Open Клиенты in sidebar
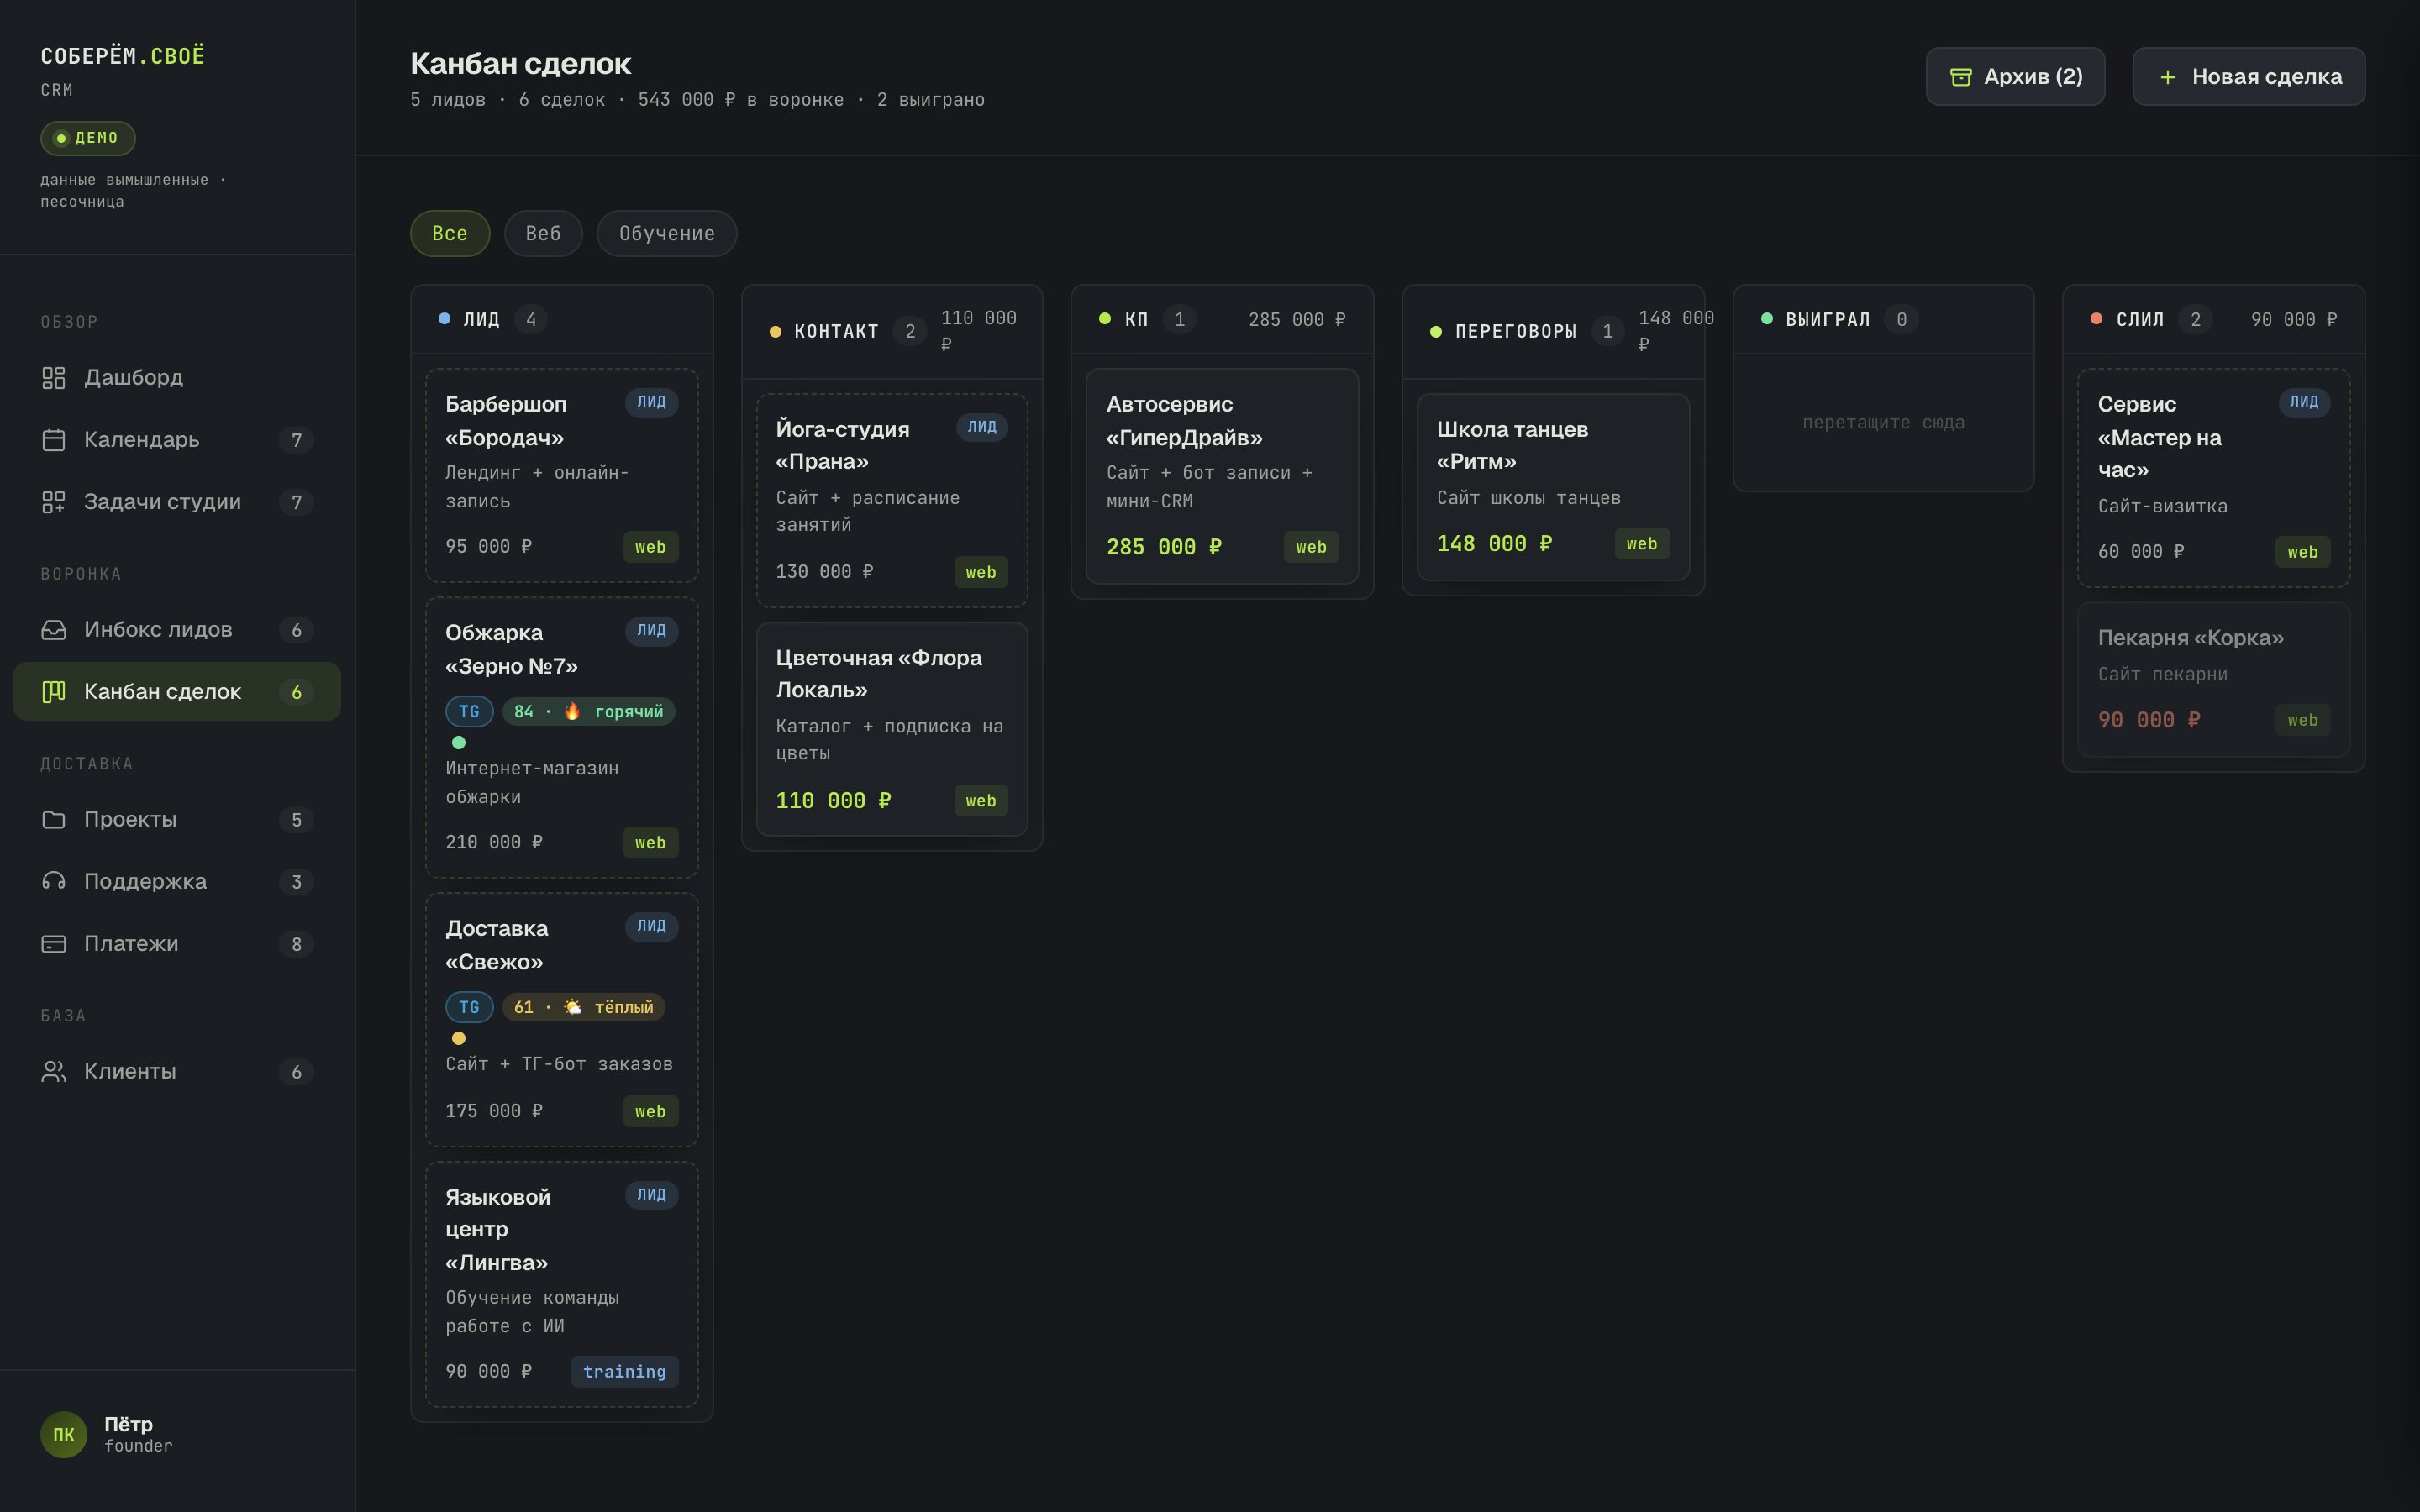The image size is (2420, 1512). tap(177, 1072)
